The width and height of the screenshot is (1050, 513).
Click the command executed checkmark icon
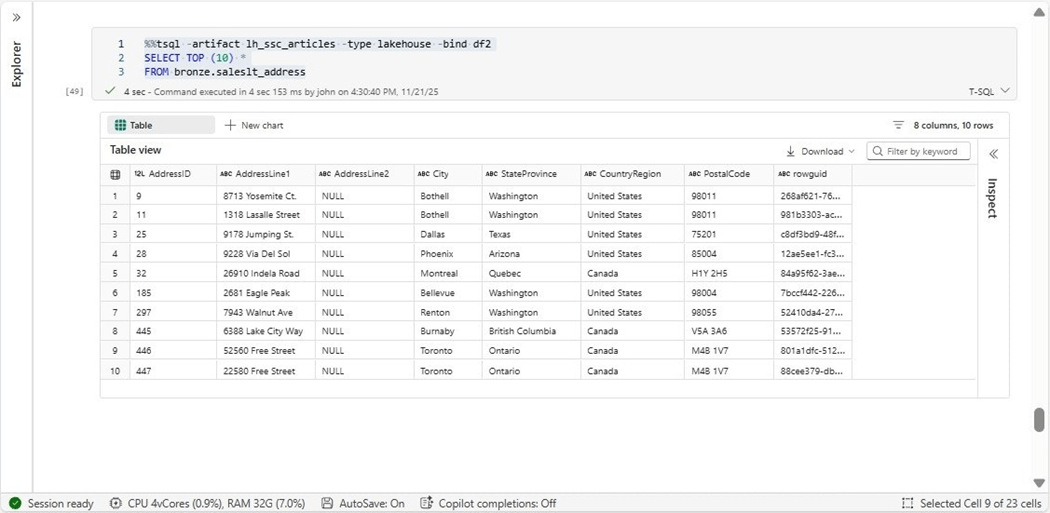110,91
